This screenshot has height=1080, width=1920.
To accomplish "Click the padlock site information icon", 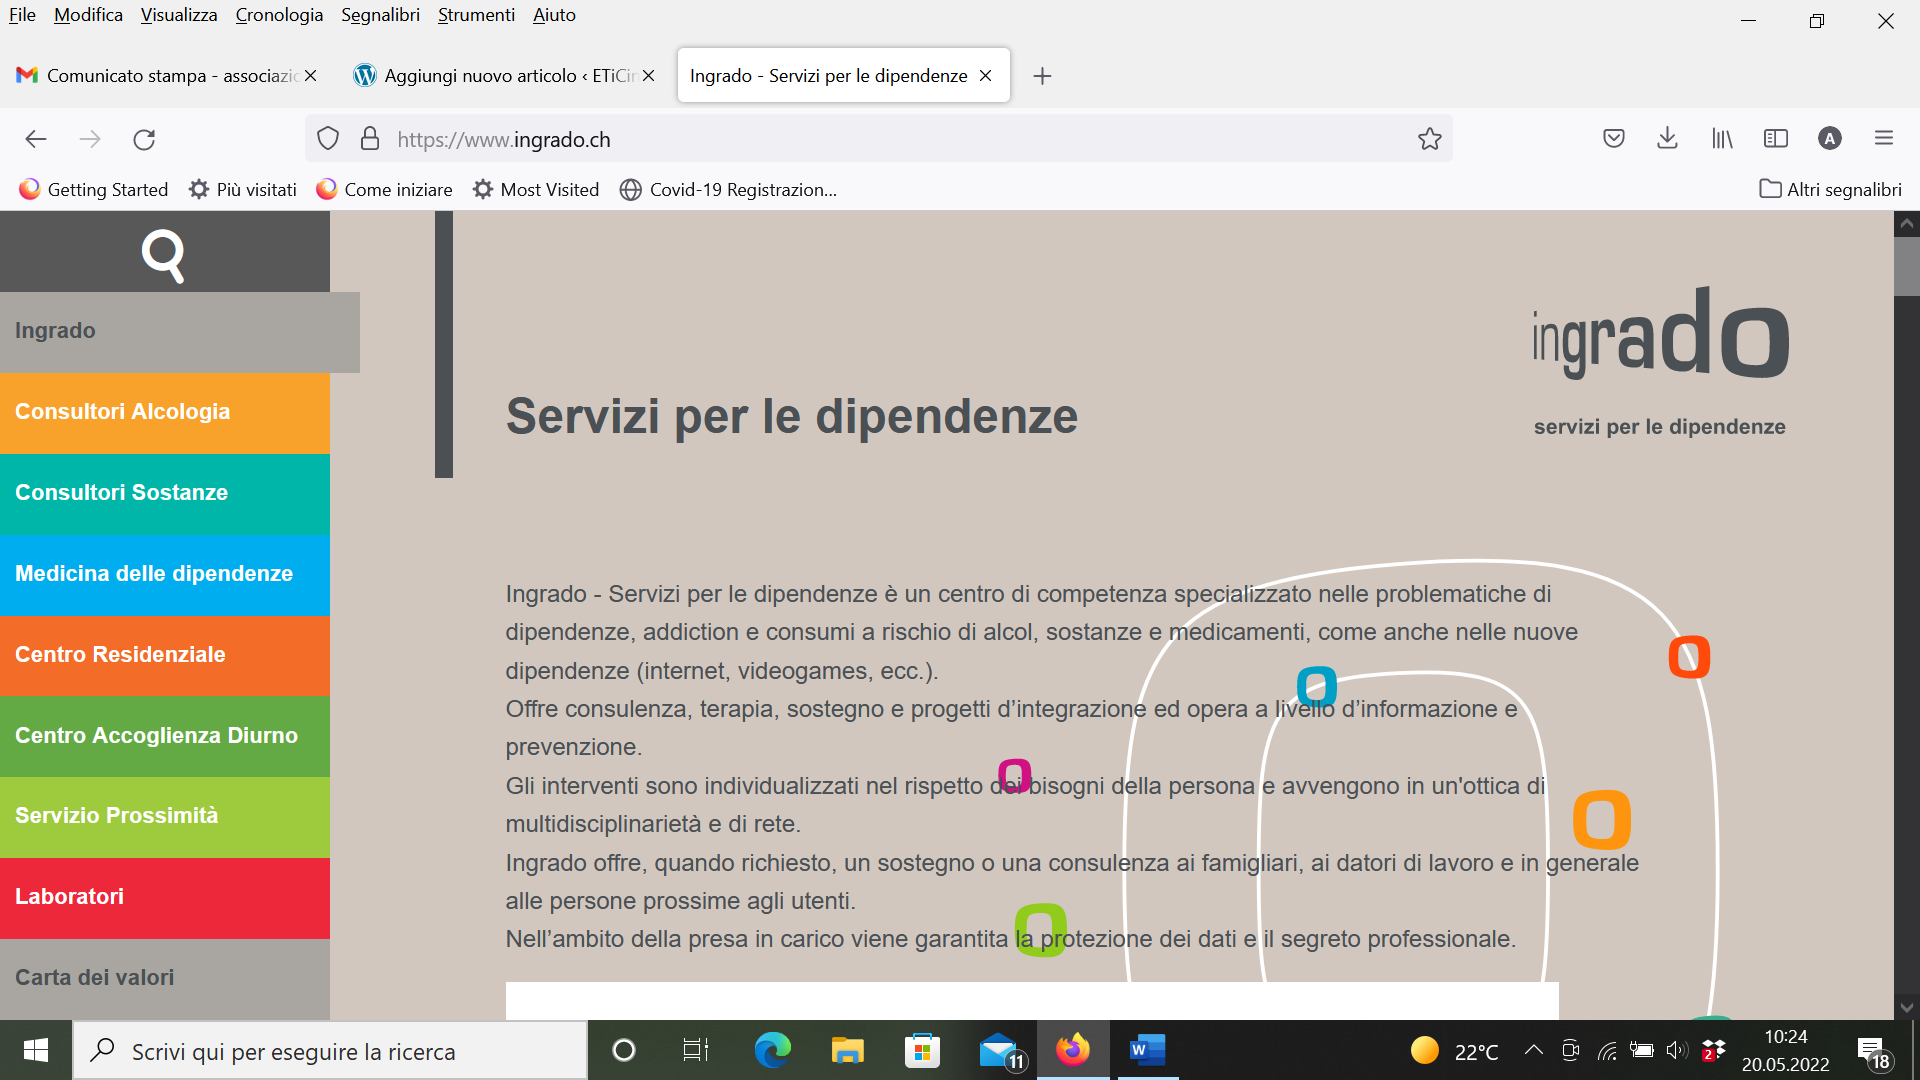I will [370, 139].
